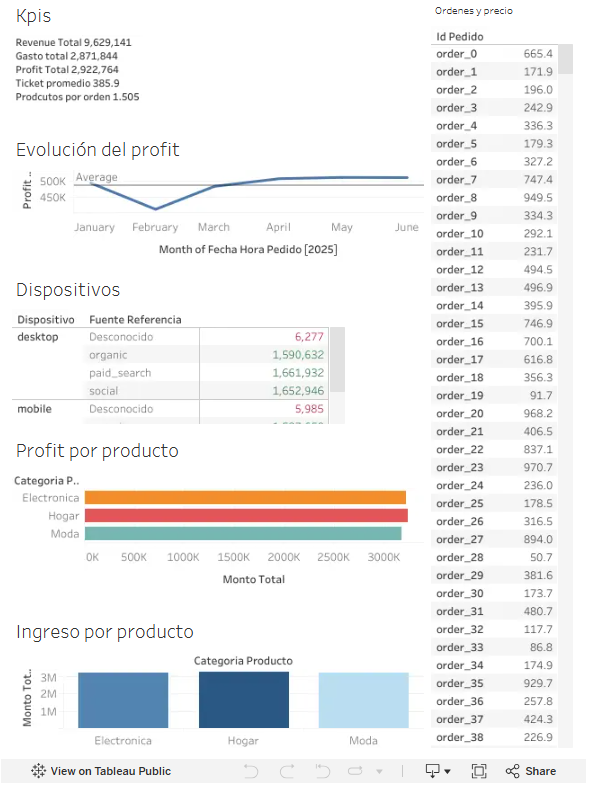Click the Revert icon in toolbar

[323, 771]
